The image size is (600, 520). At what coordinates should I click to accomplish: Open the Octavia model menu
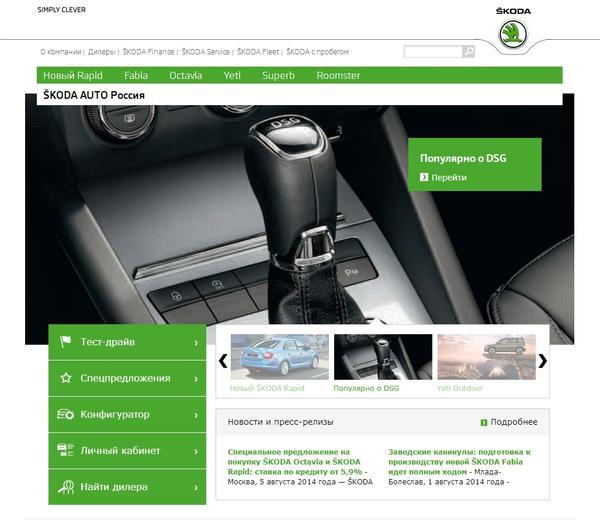coord(186,75)
